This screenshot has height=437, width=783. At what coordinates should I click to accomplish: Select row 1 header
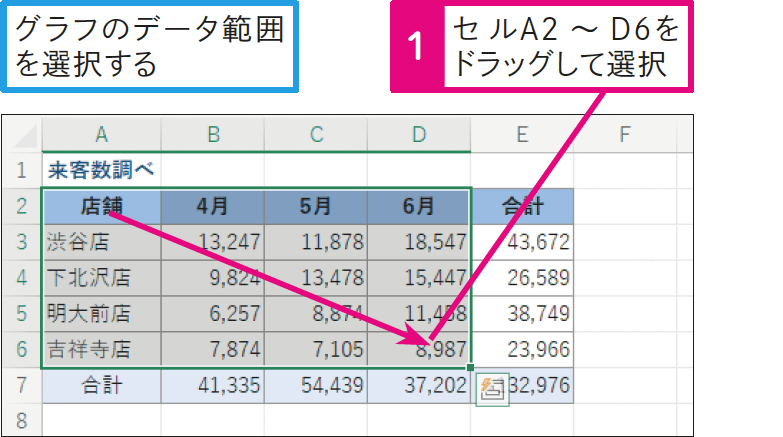22,170
